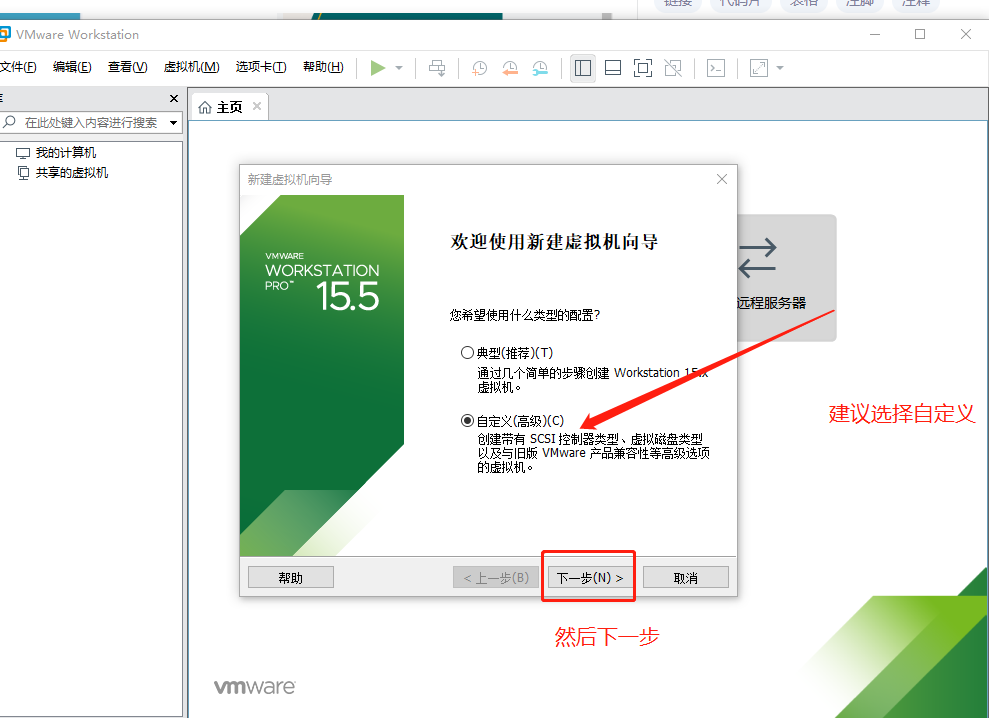Open the 查看(V) menu

tap(127, 67)
